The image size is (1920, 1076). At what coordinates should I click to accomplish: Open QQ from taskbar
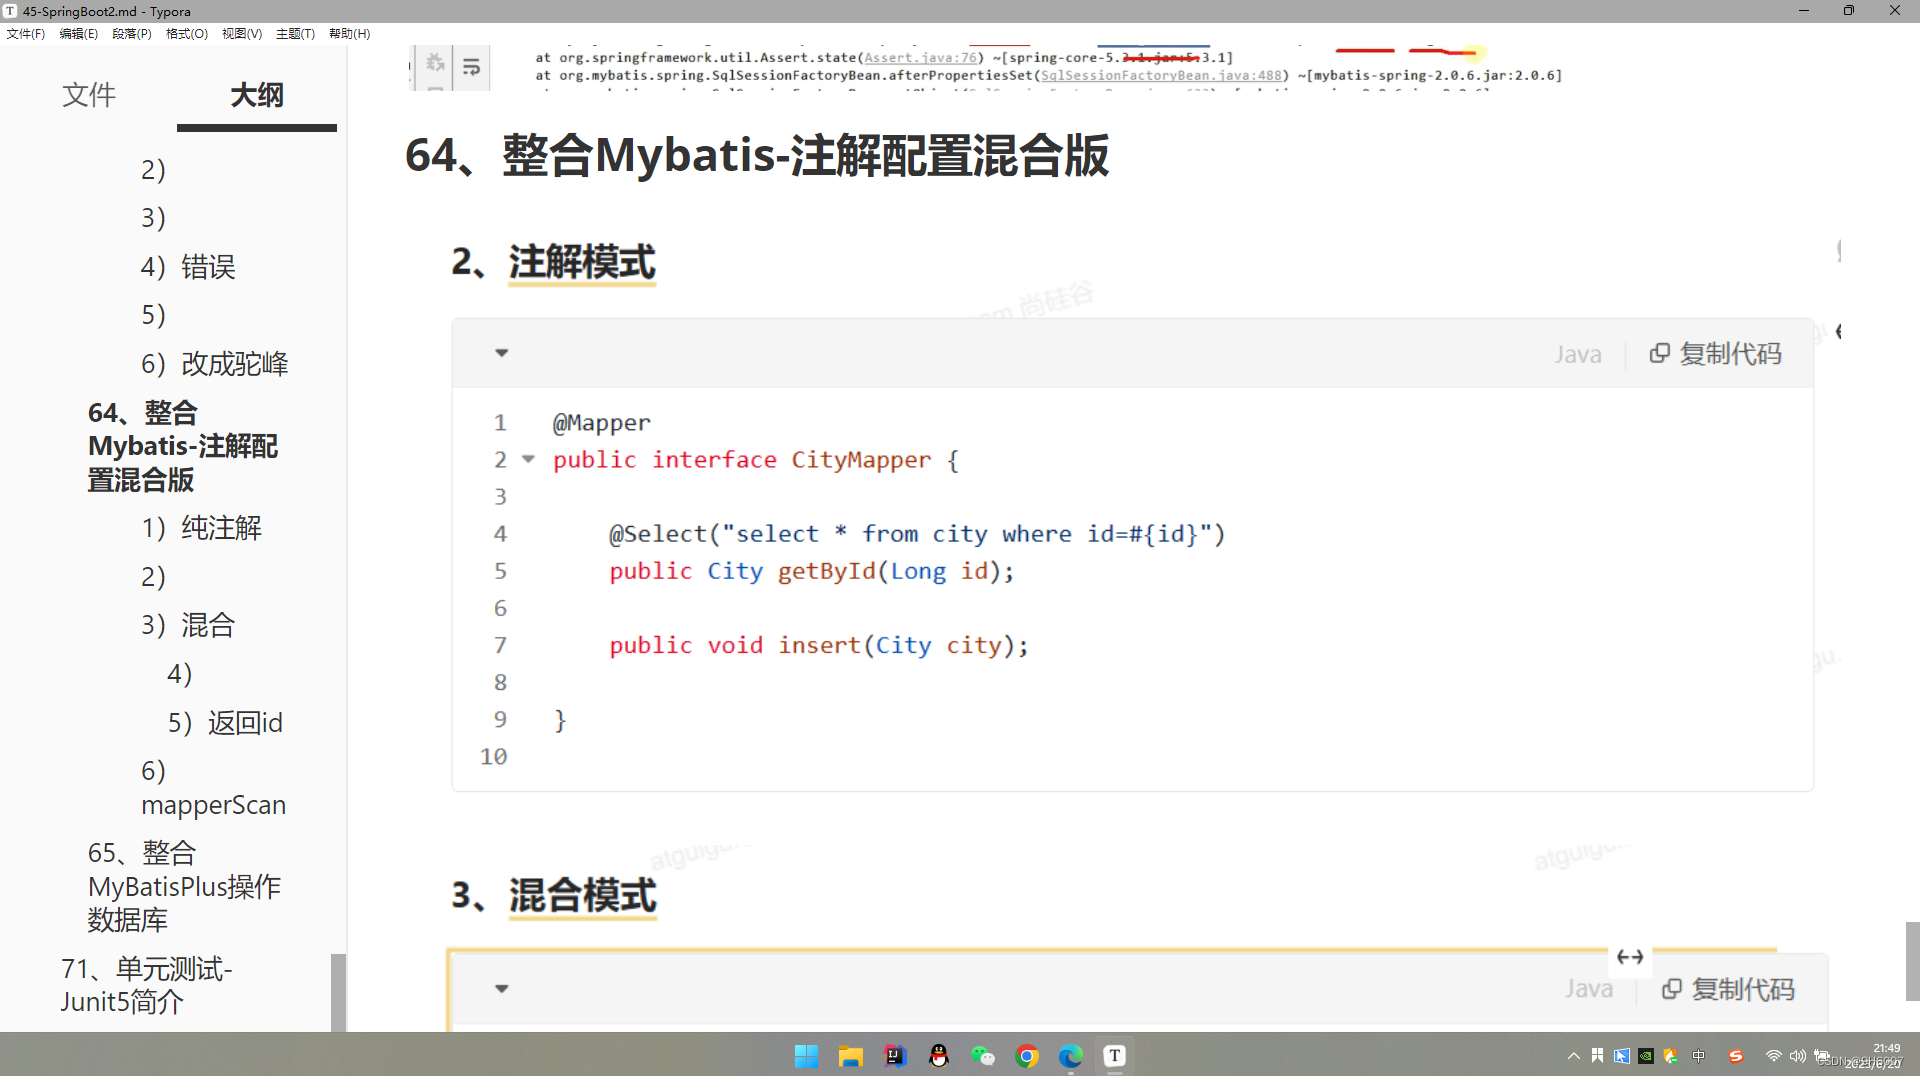pyautogui.click(x=938, y=1056)
